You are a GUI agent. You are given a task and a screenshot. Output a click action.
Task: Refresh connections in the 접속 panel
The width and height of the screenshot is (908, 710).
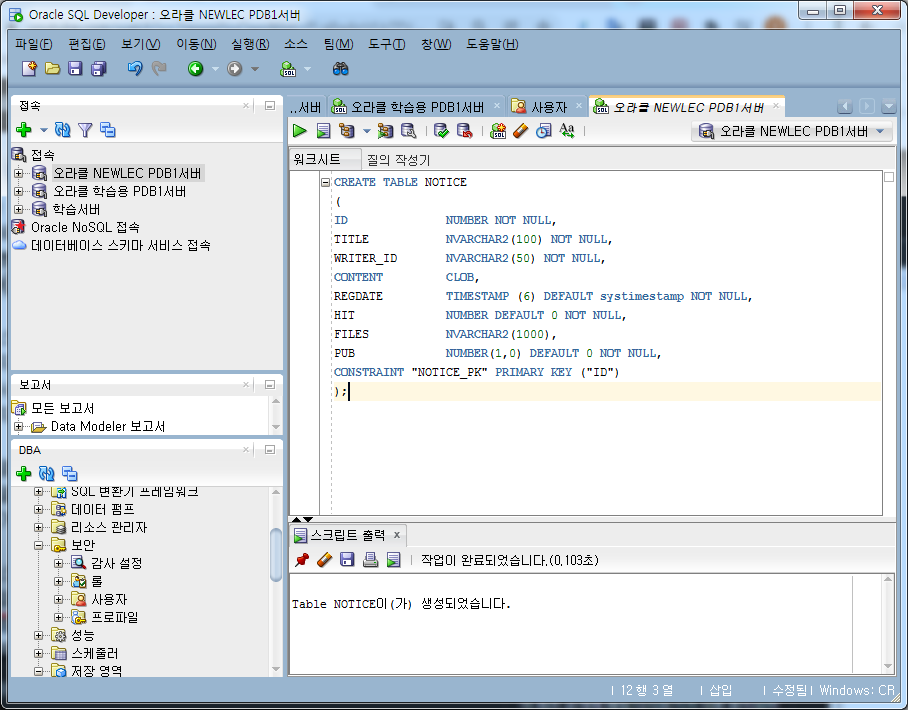[x=63, y=130]
